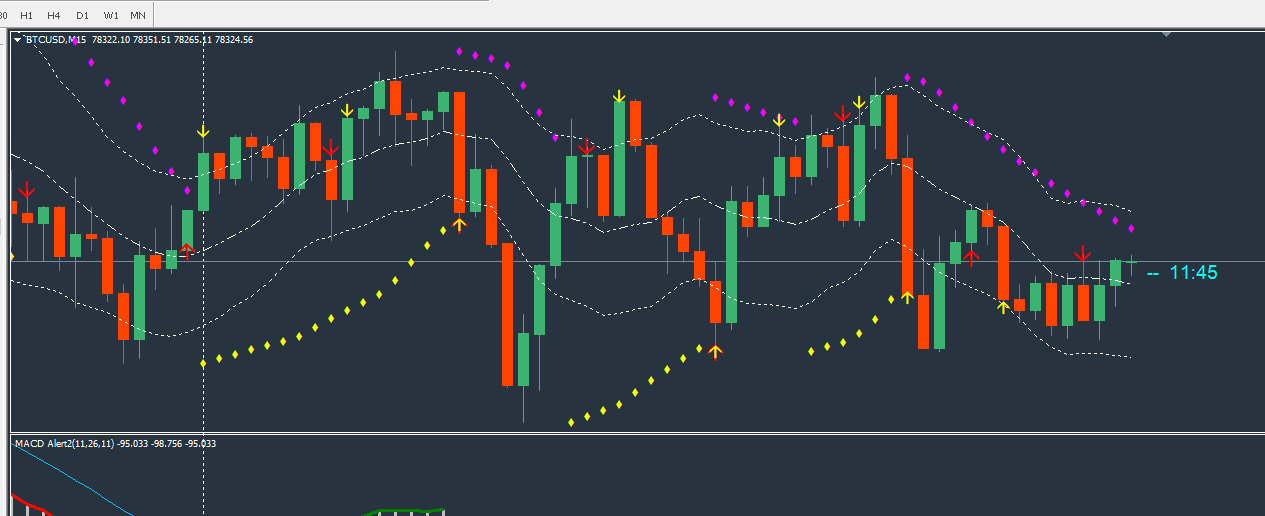The height and width of the screenshot is (516, 1265).
Task: Select the D1 daily timeframe
Action: tap(82, 15)
